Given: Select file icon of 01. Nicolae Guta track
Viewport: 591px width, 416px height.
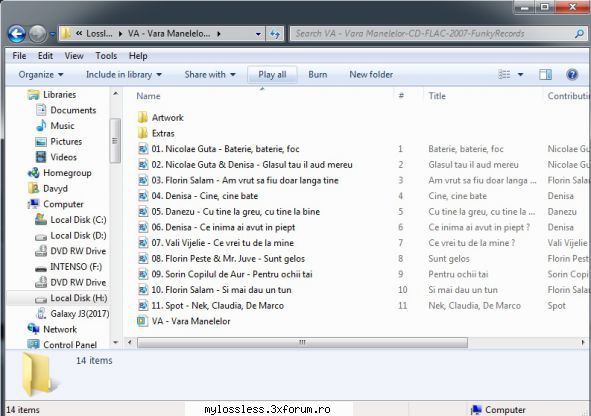Looking at the screenshot, I should click(x=142, y=149).
